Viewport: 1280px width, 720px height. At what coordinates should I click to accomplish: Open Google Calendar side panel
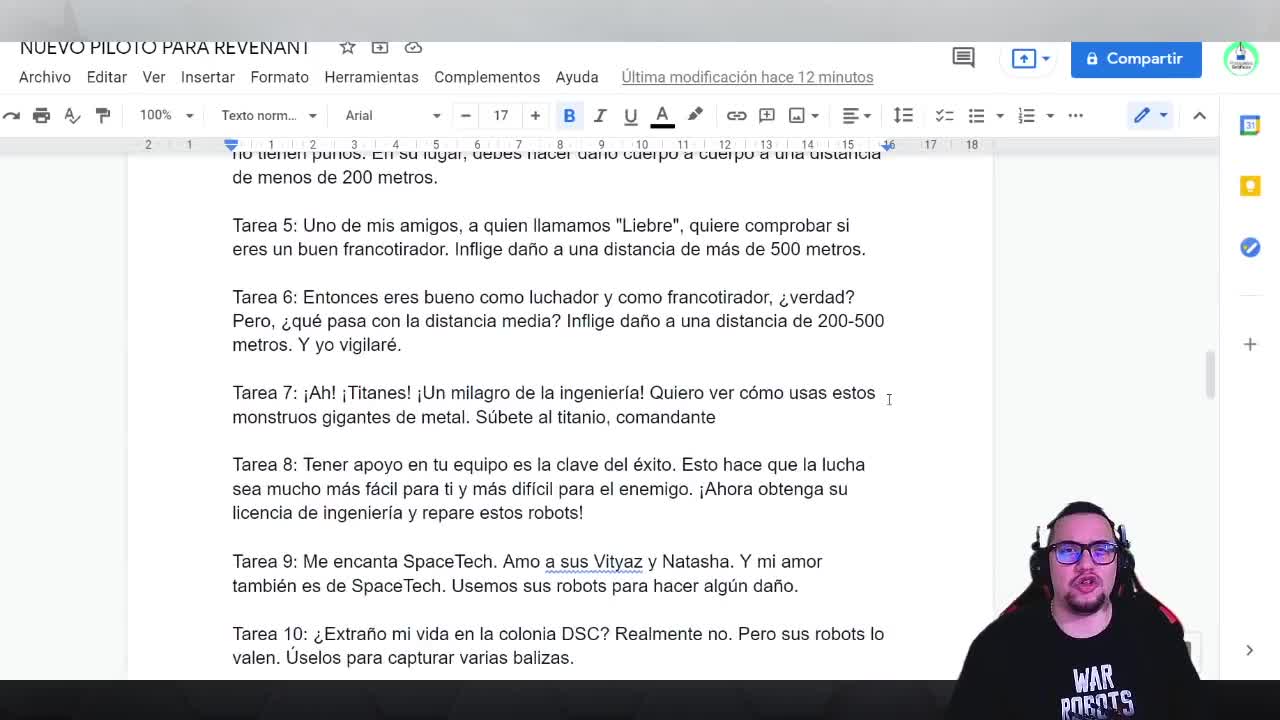click(x=1250, y=125)
